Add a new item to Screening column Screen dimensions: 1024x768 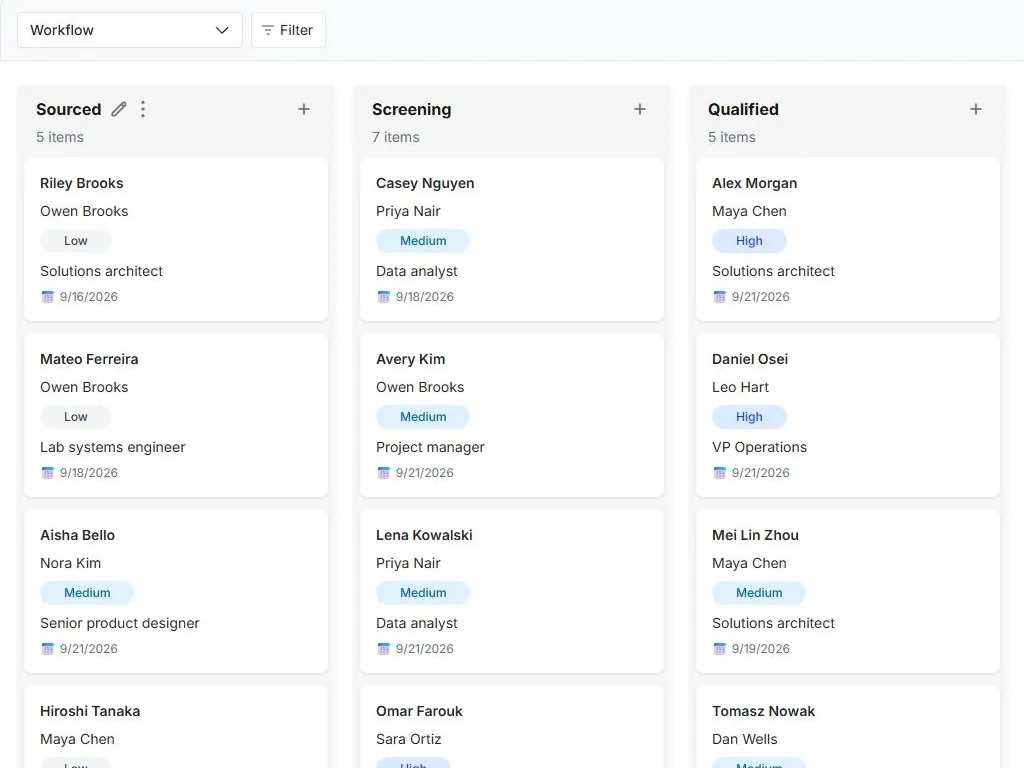[640, 109]
